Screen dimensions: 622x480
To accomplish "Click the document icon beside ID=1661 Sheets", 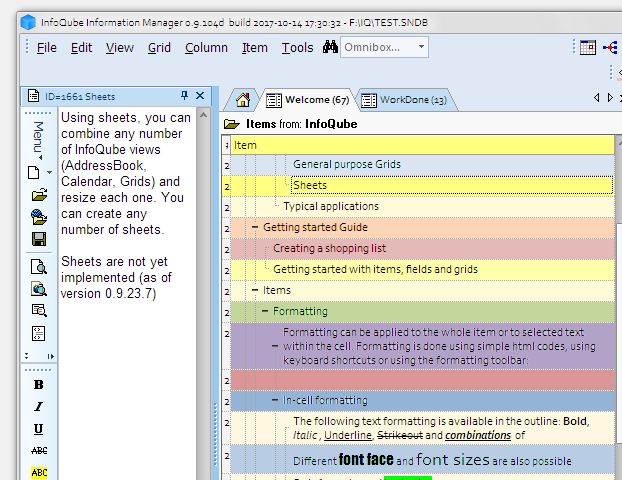I will click(x=34, y=96).
